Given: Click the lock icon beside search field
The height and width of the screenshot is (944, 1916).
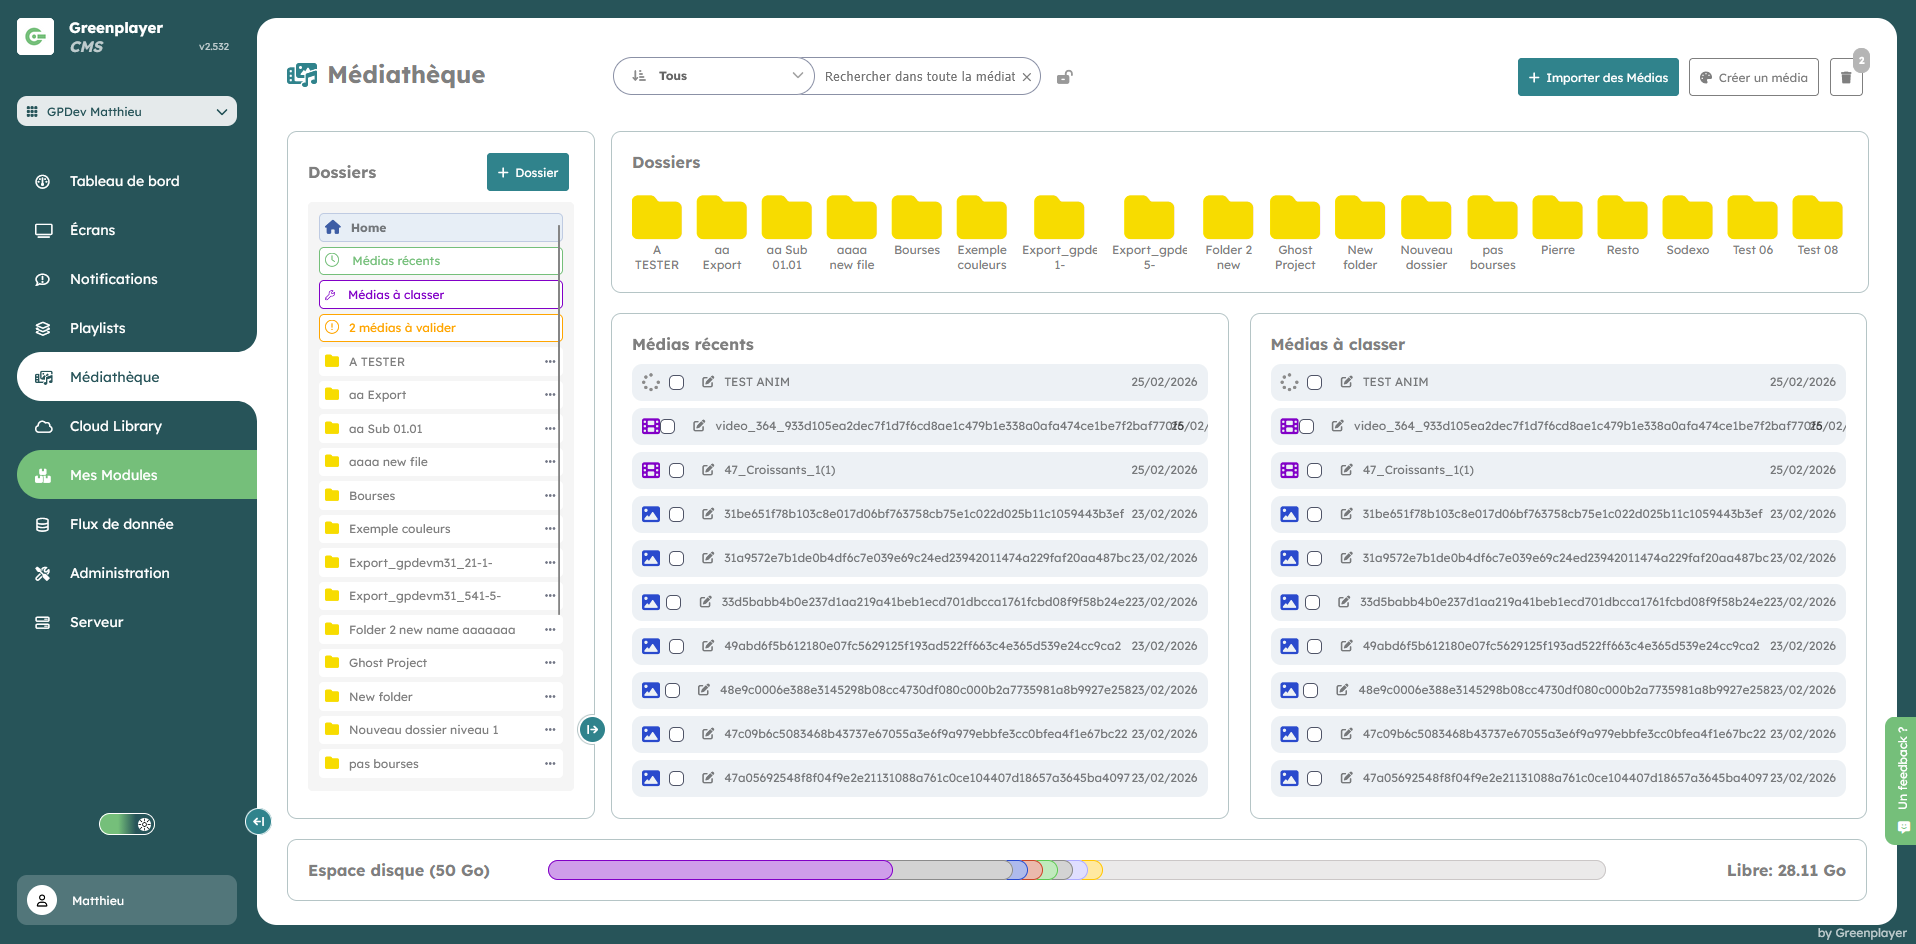Looking at the screenshot, I should 1065,77.
